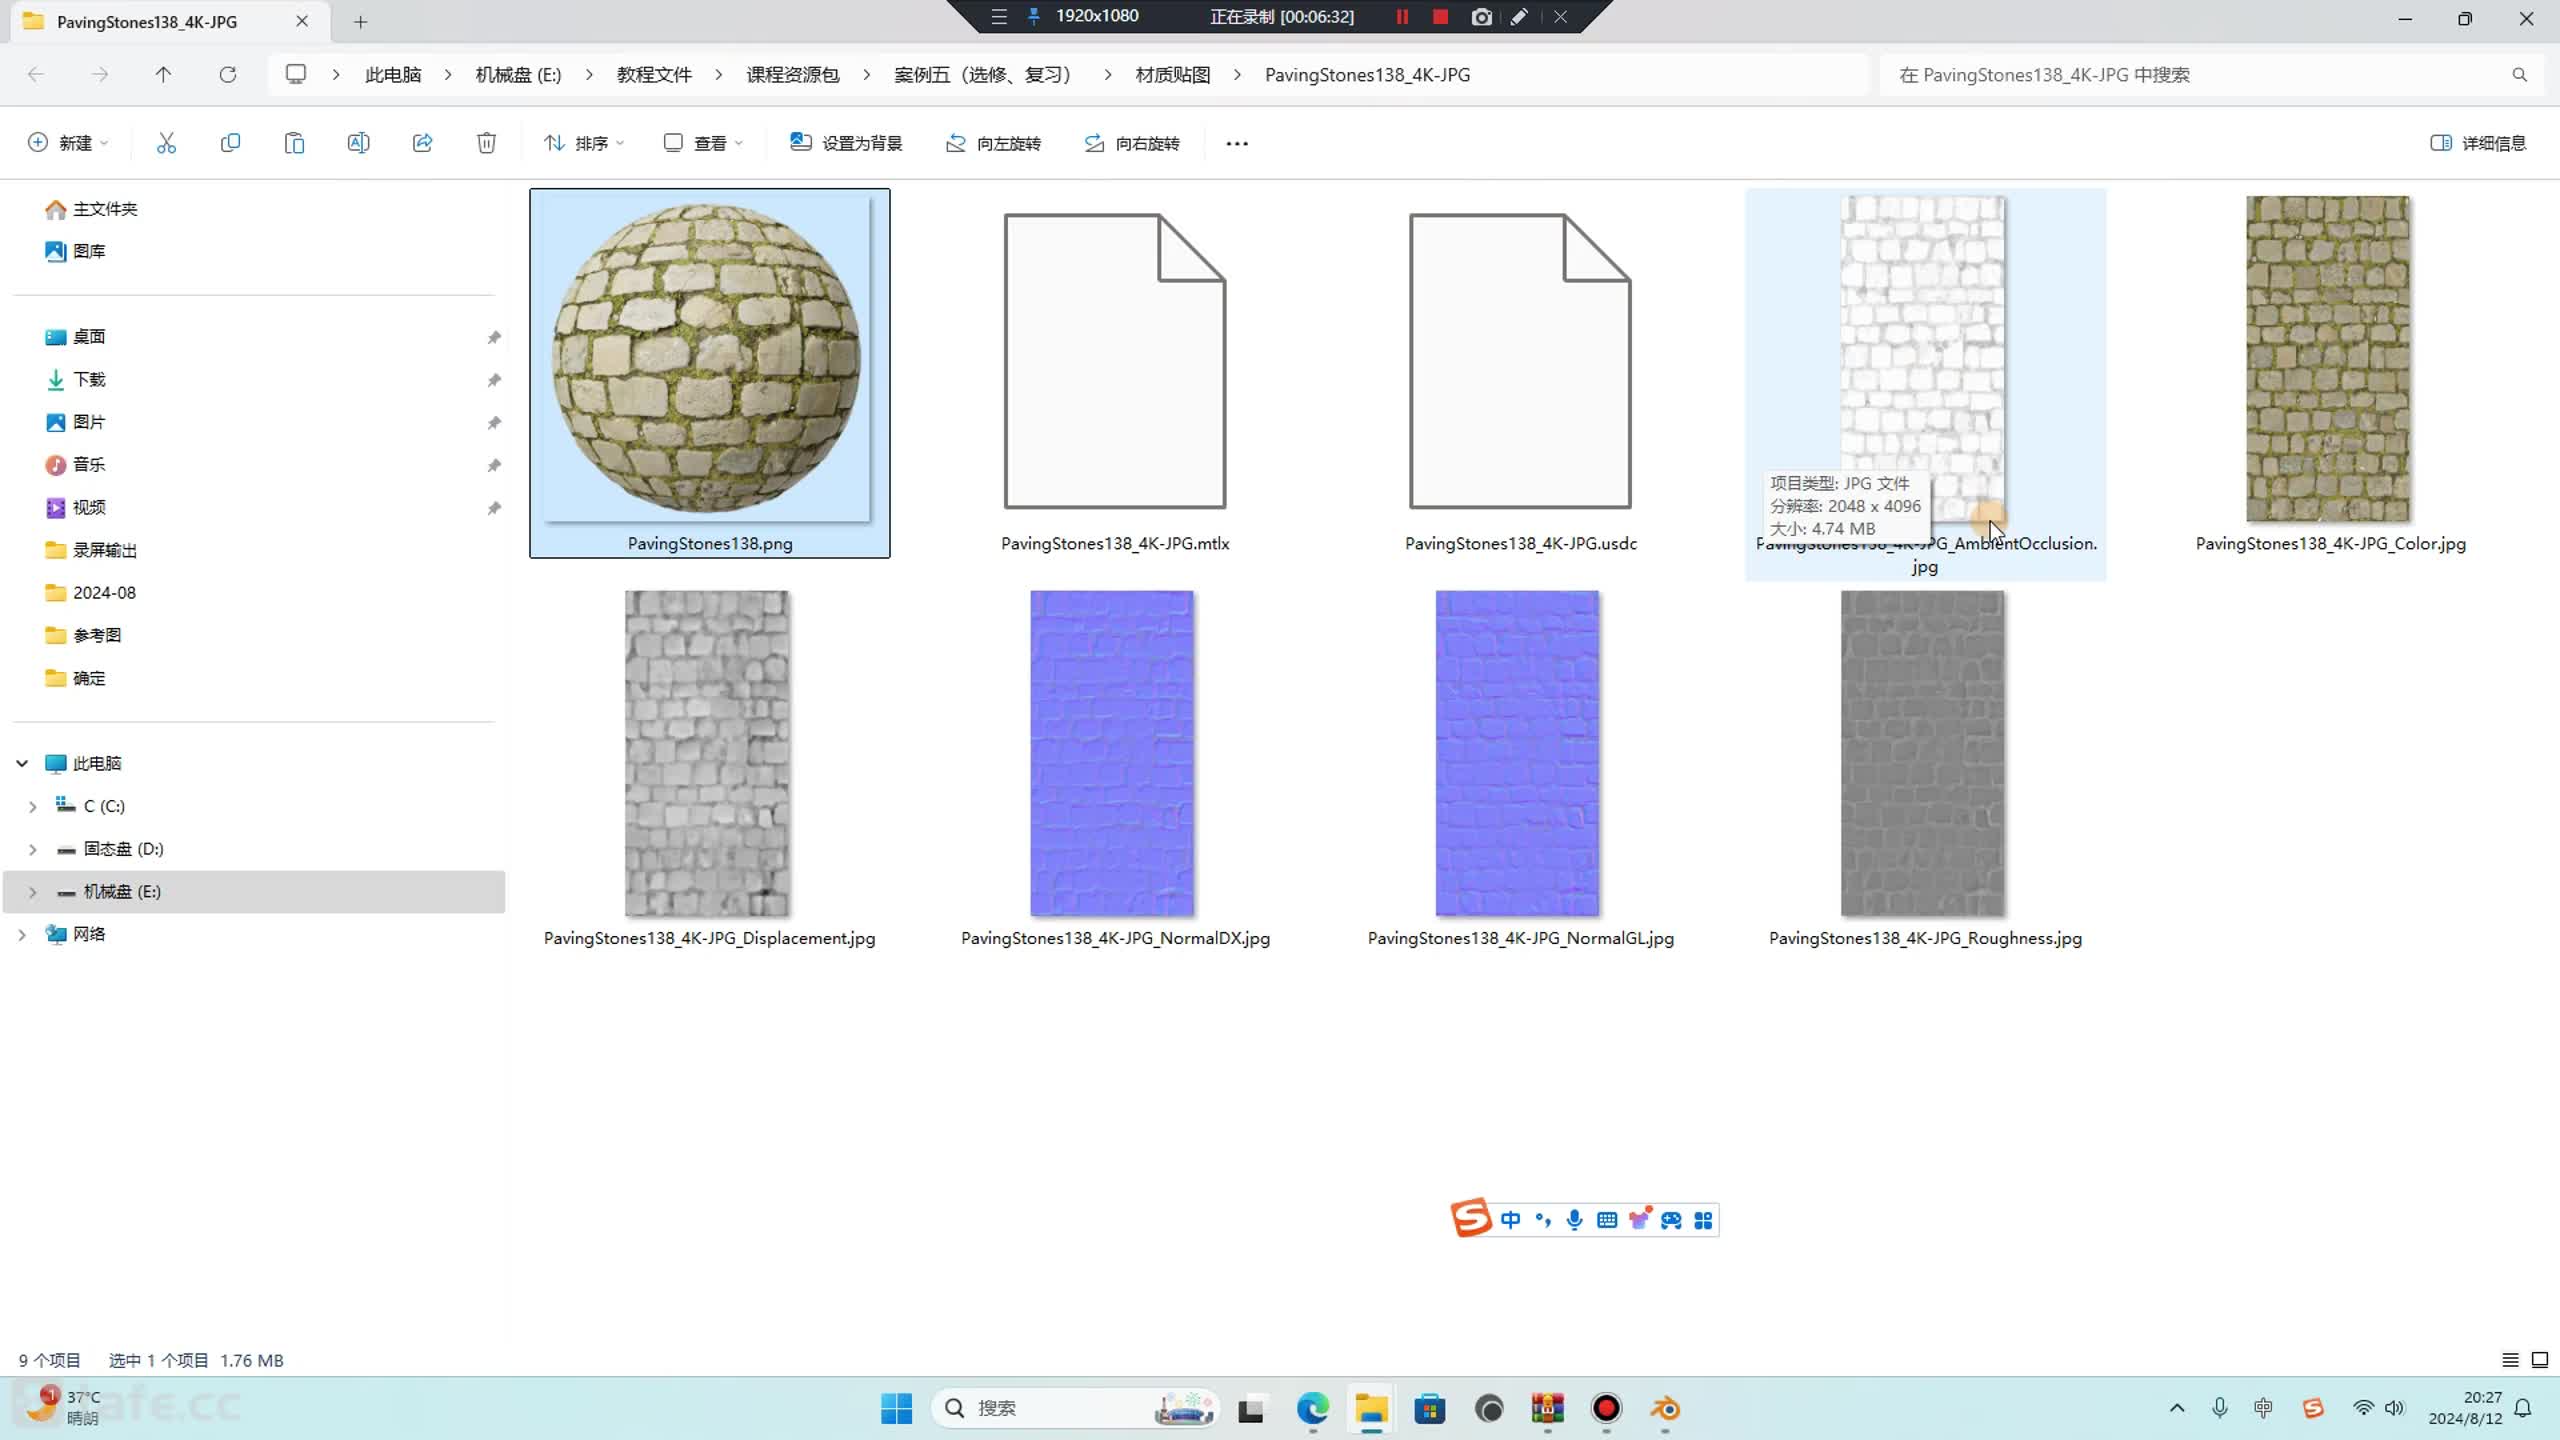The height and width of the screenshot is (1440, 2560).
Task: Switch to details list view icon
Action: (x=2510, y=1359)
